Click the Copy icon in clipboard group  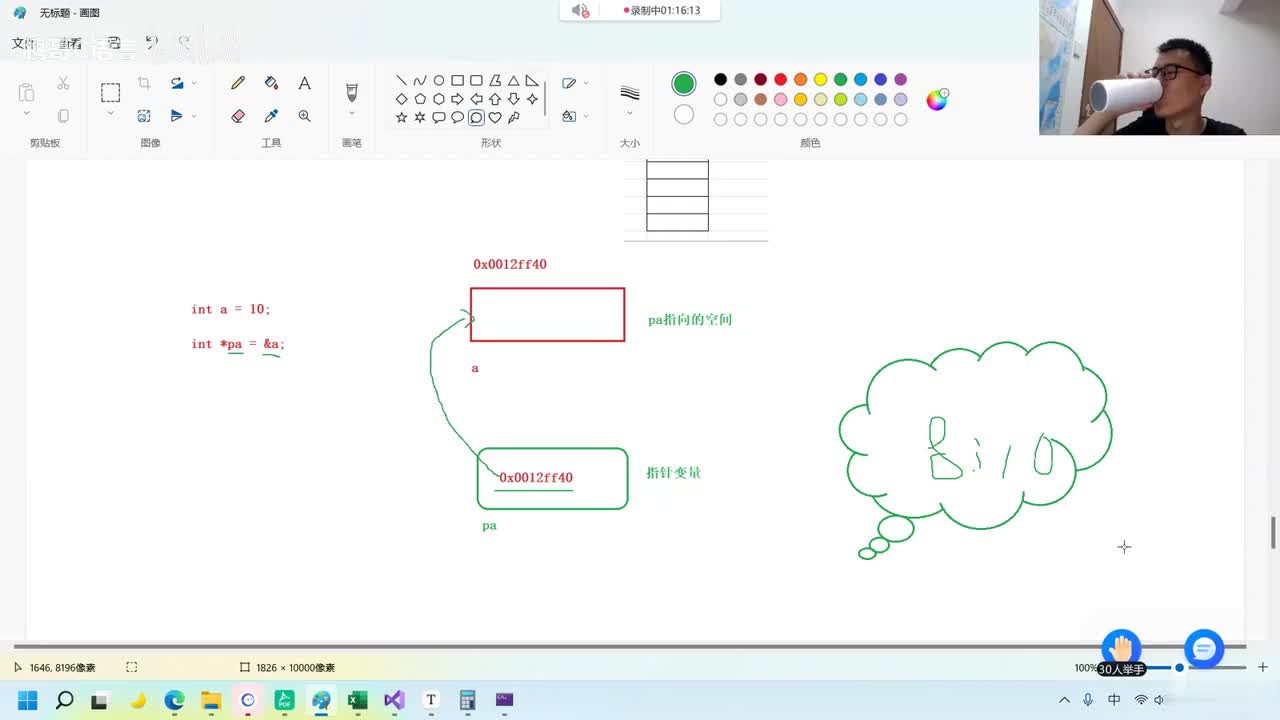(63, 116)
